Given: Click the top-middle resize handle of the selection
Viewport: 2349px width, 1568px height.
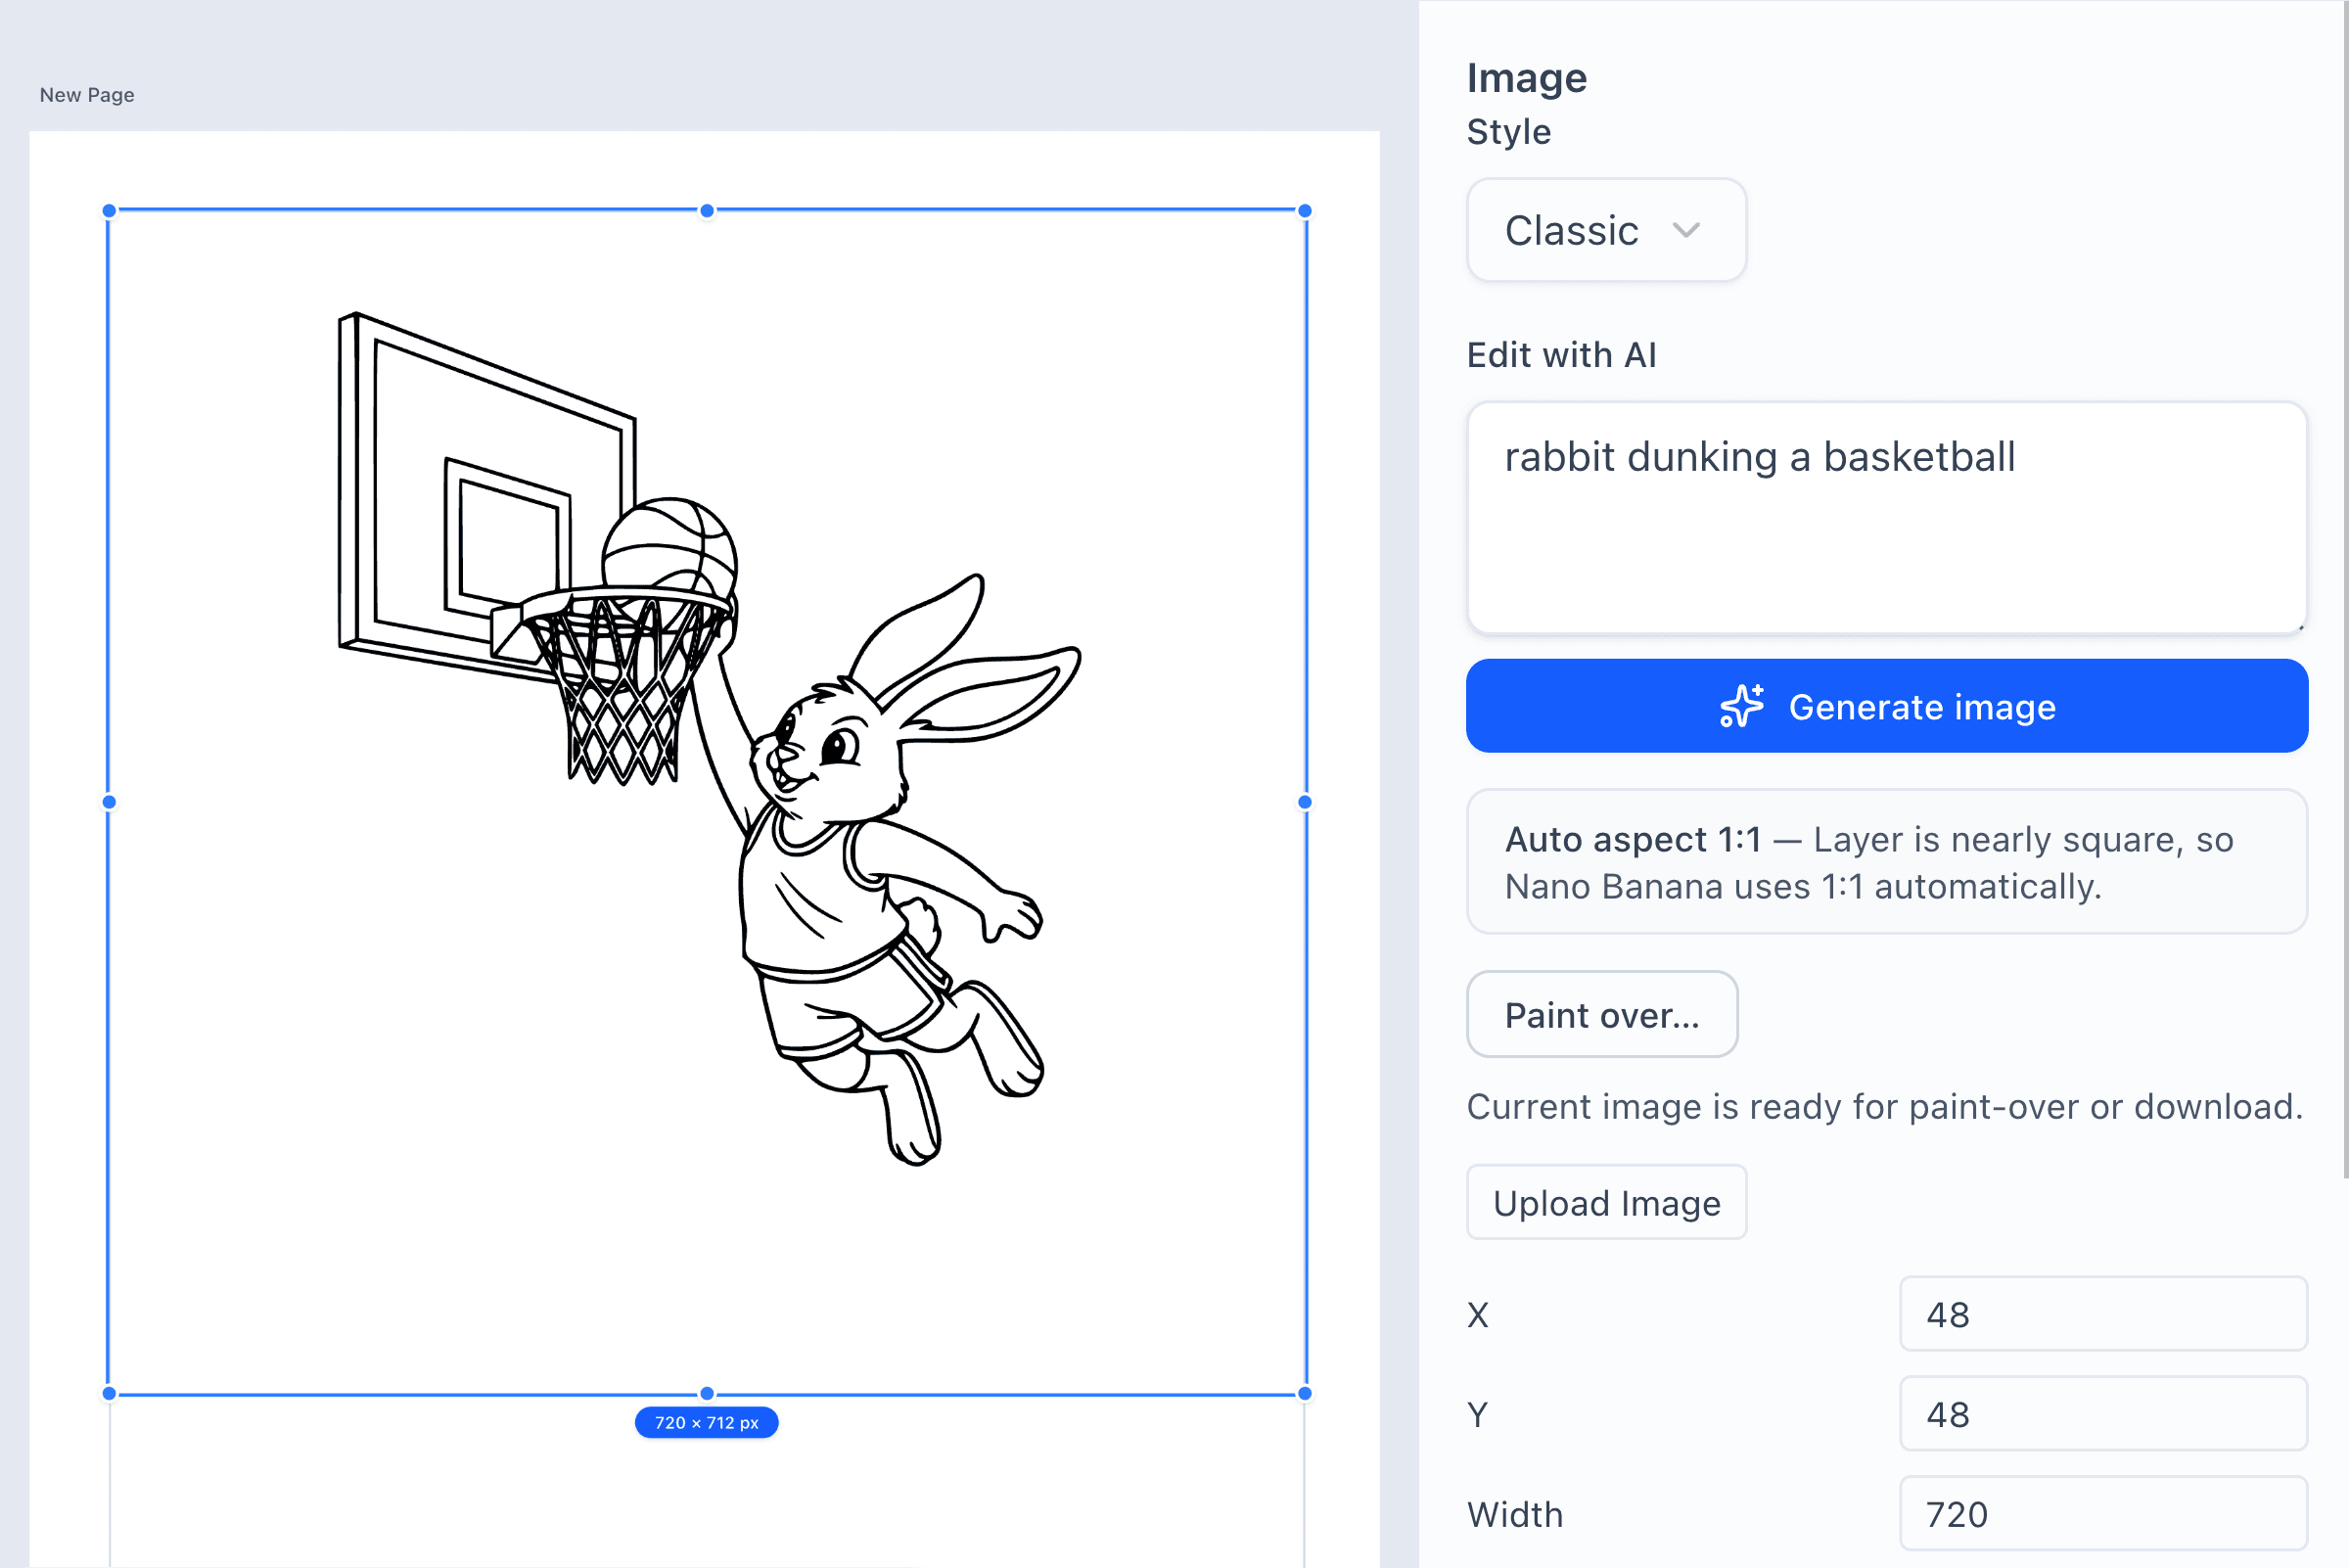Looking at the screenshot, I should pyautogui.click(x=707, y=210).
